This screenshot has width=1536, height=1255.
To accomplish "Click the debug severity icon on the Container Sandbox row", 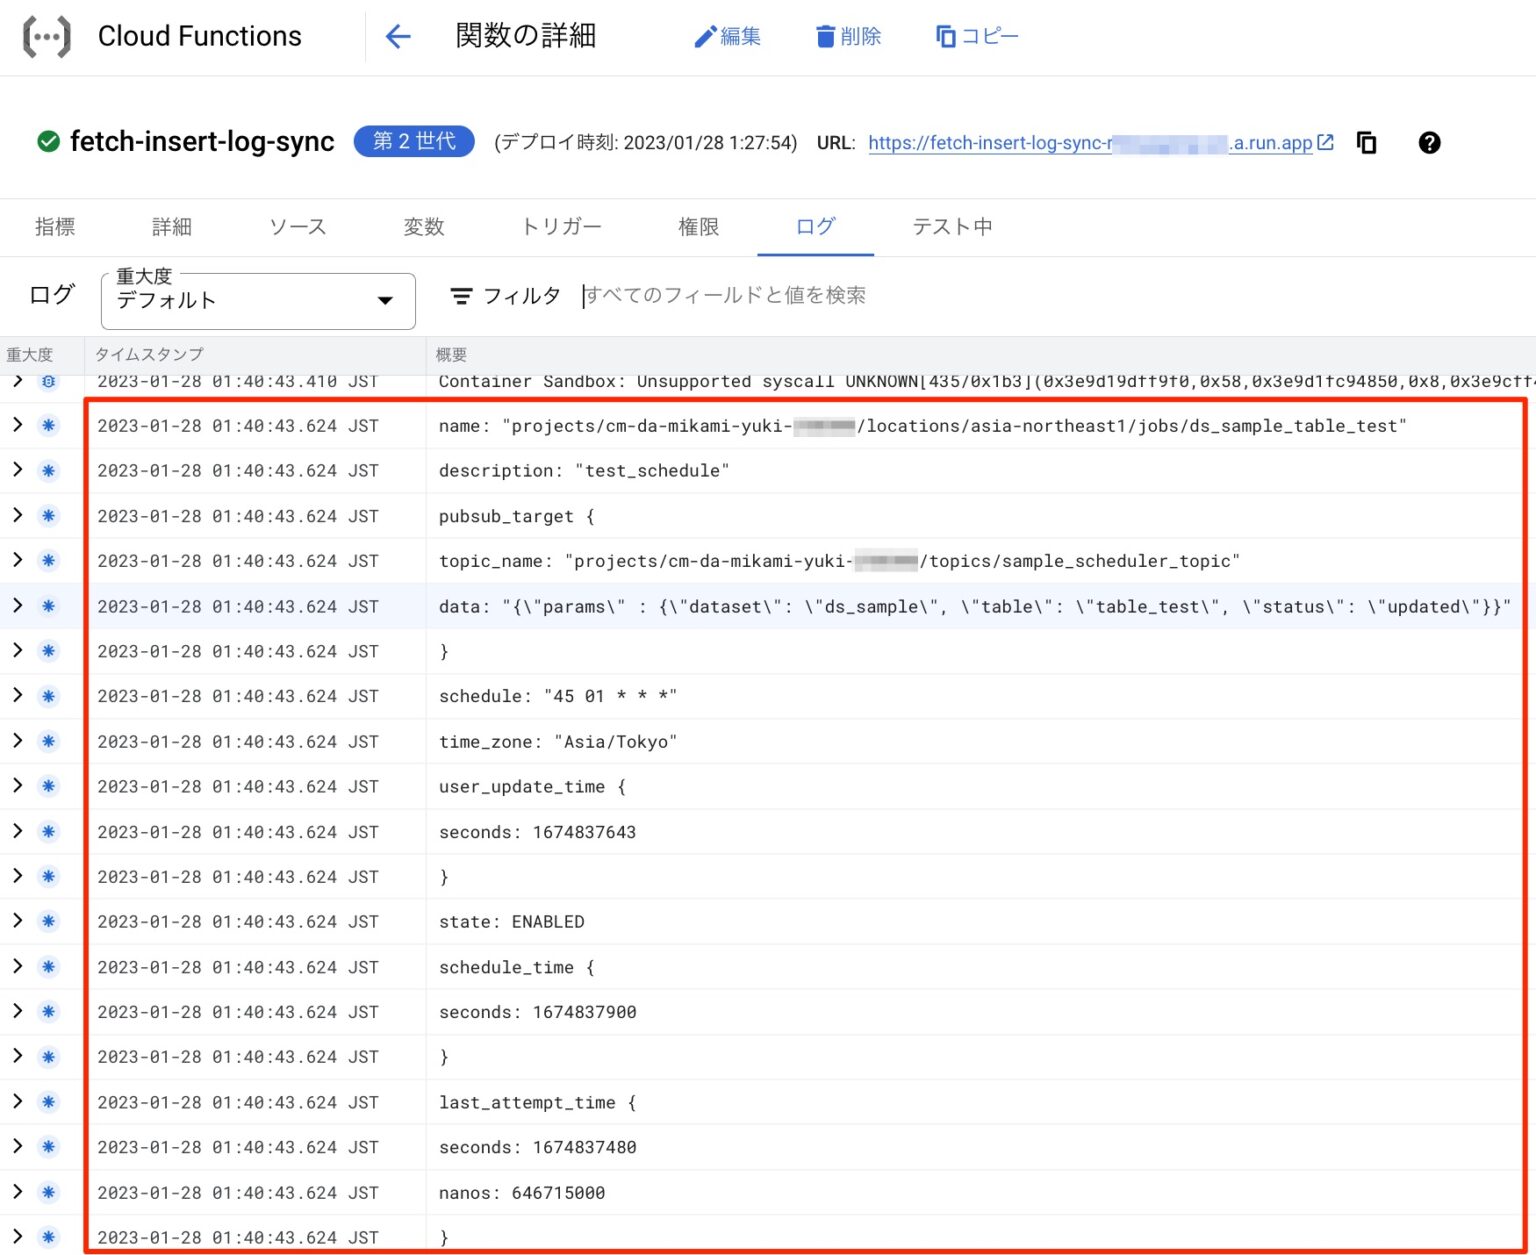I will 46,381.
